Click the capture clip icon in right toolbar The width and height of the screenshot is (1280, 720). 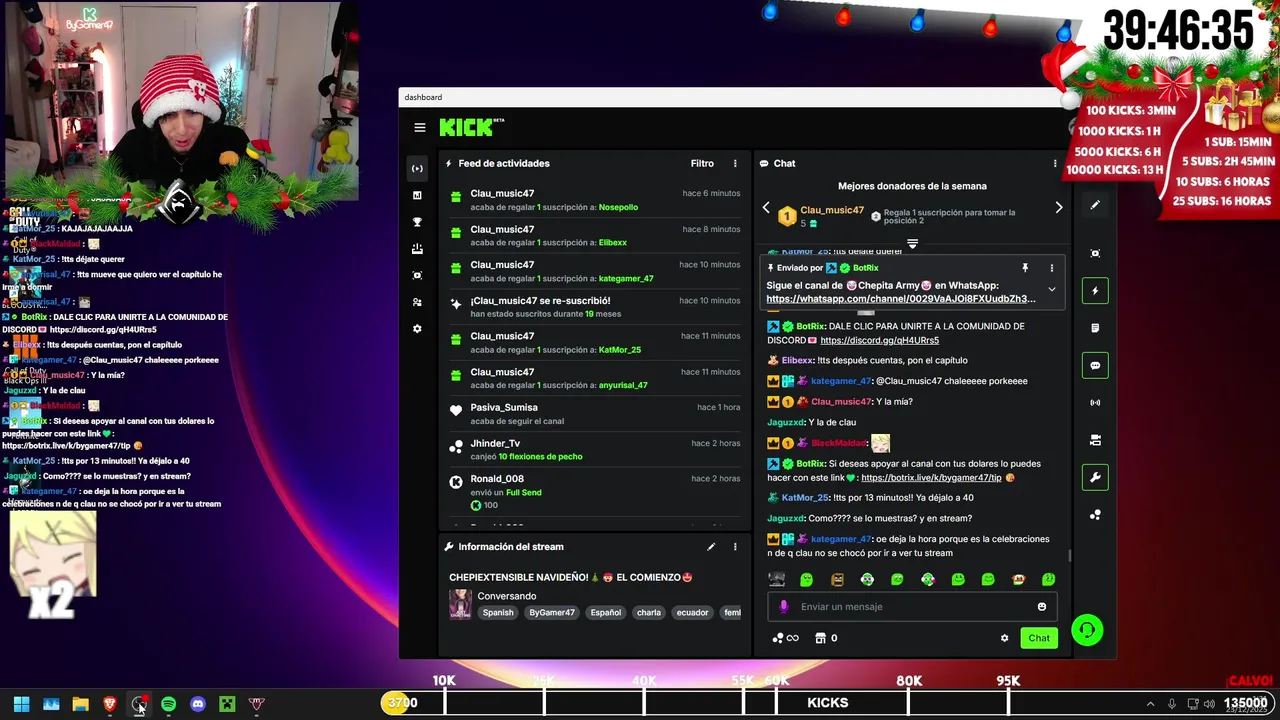pos(1095,254)
